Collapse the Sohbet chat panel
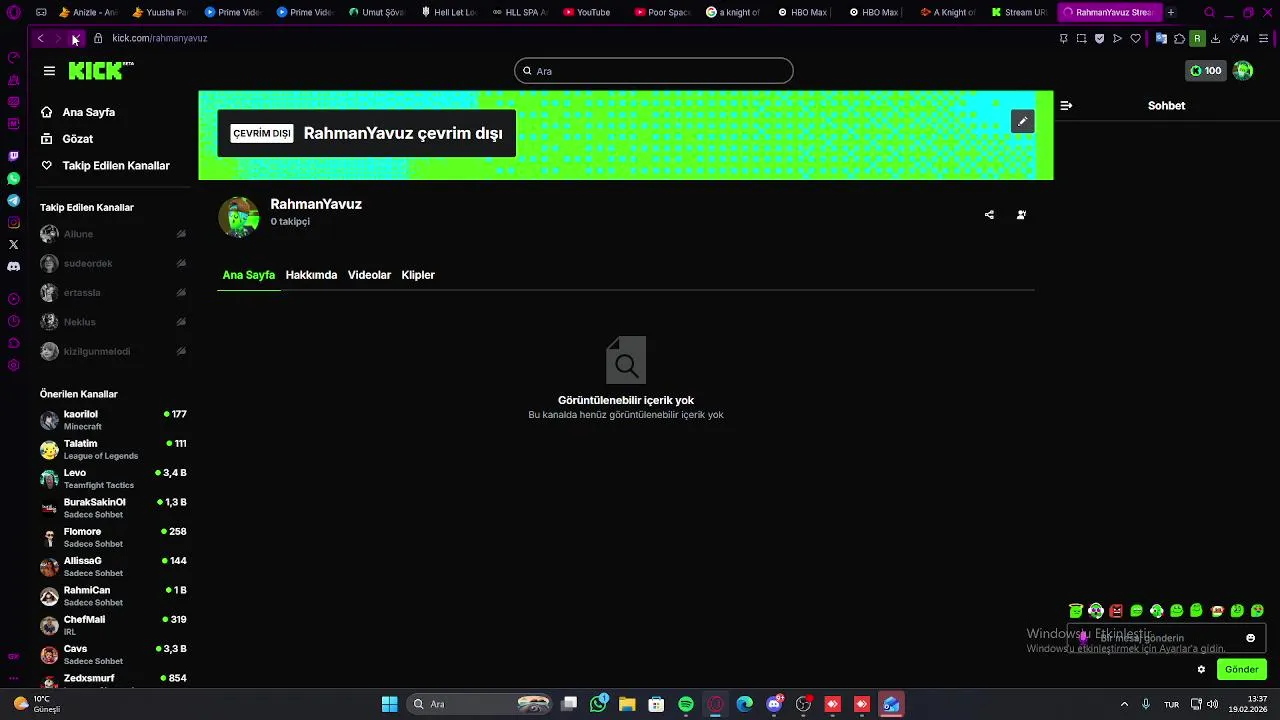 click(1066, 106)
